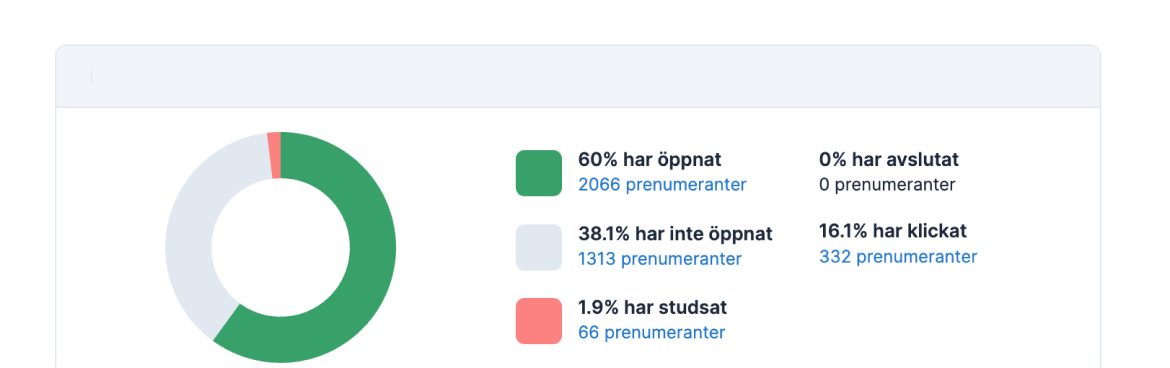The width and height of the screenshot is (1170, 368).
Task: Click the faint vertical divider in card header
Action: 91,76
